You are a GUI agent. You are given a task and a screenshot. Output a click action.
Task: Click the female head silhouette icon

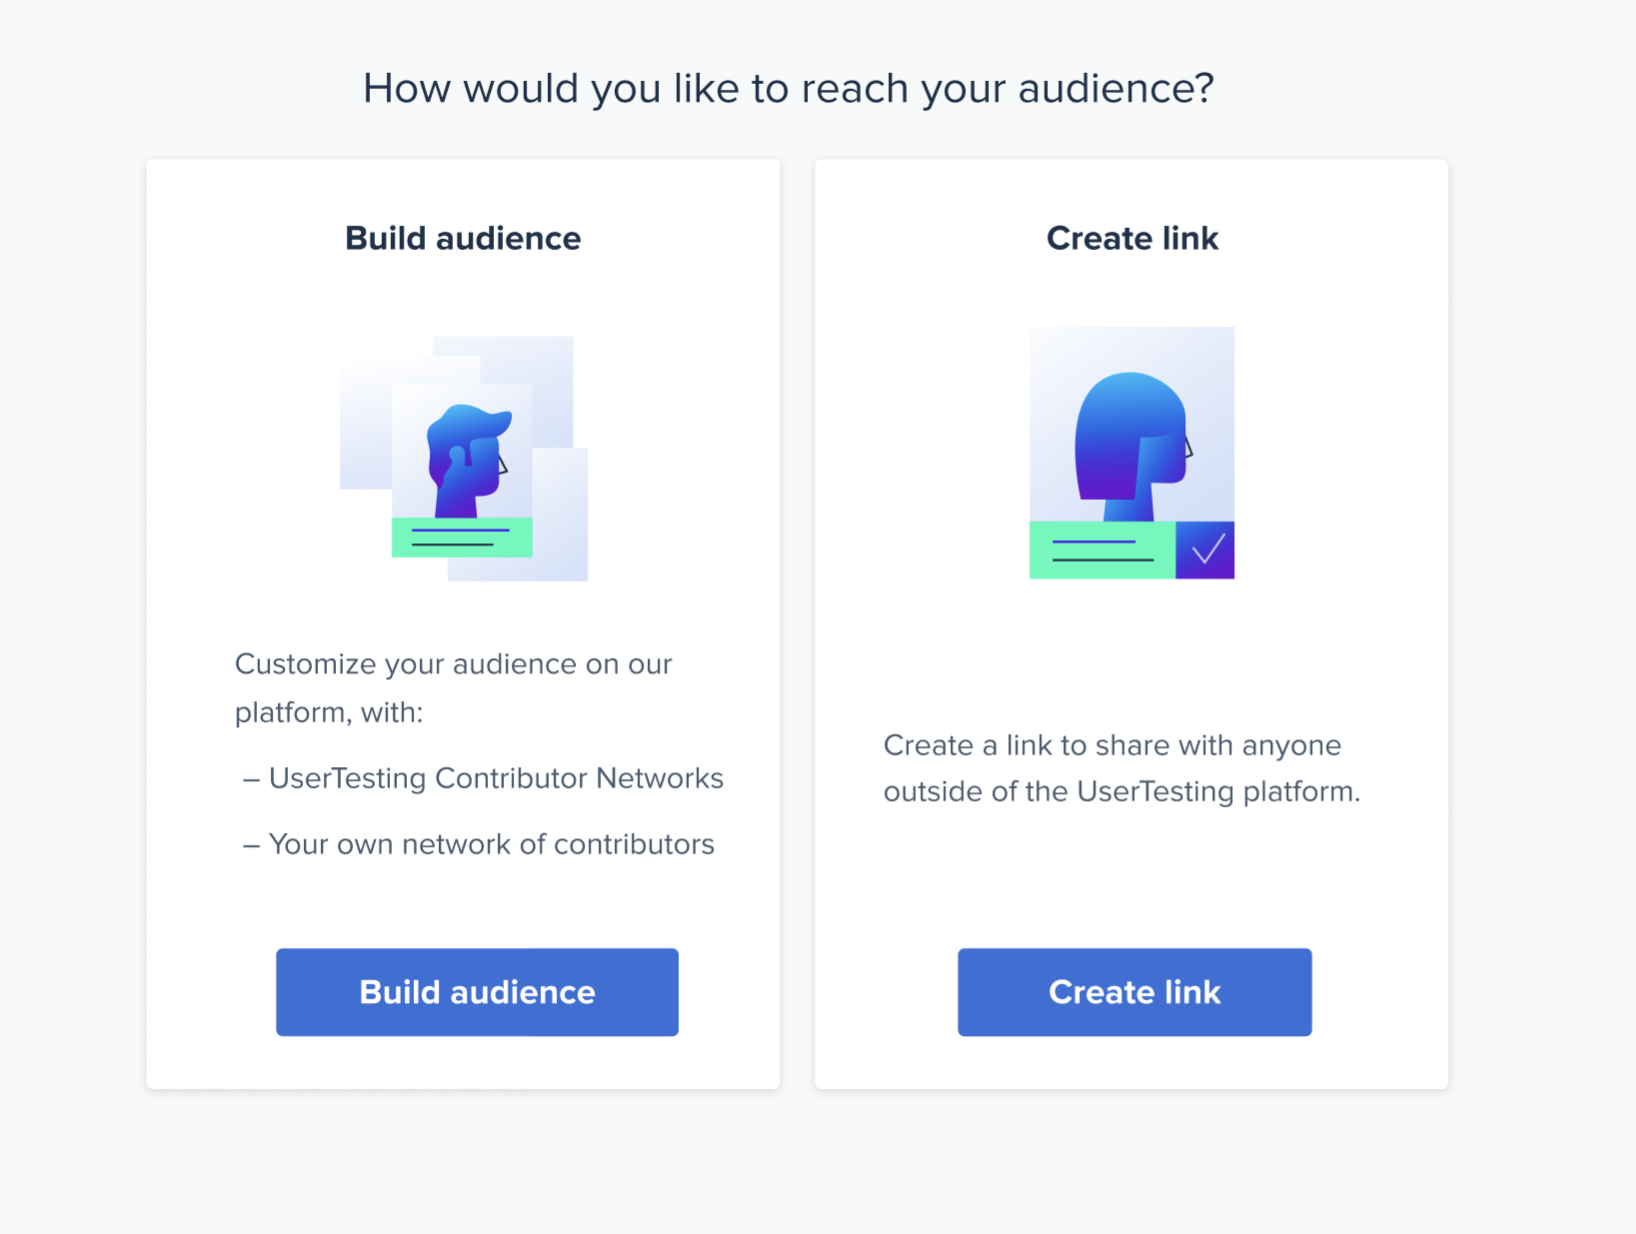(x=1133, y=446)
